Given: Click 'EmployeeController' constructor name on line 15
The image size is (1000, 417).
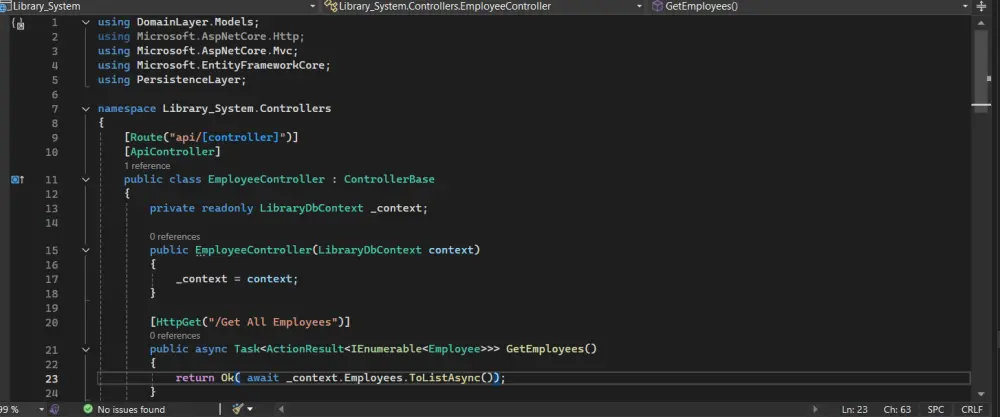Looking at the screenshot, I should 253,251.
